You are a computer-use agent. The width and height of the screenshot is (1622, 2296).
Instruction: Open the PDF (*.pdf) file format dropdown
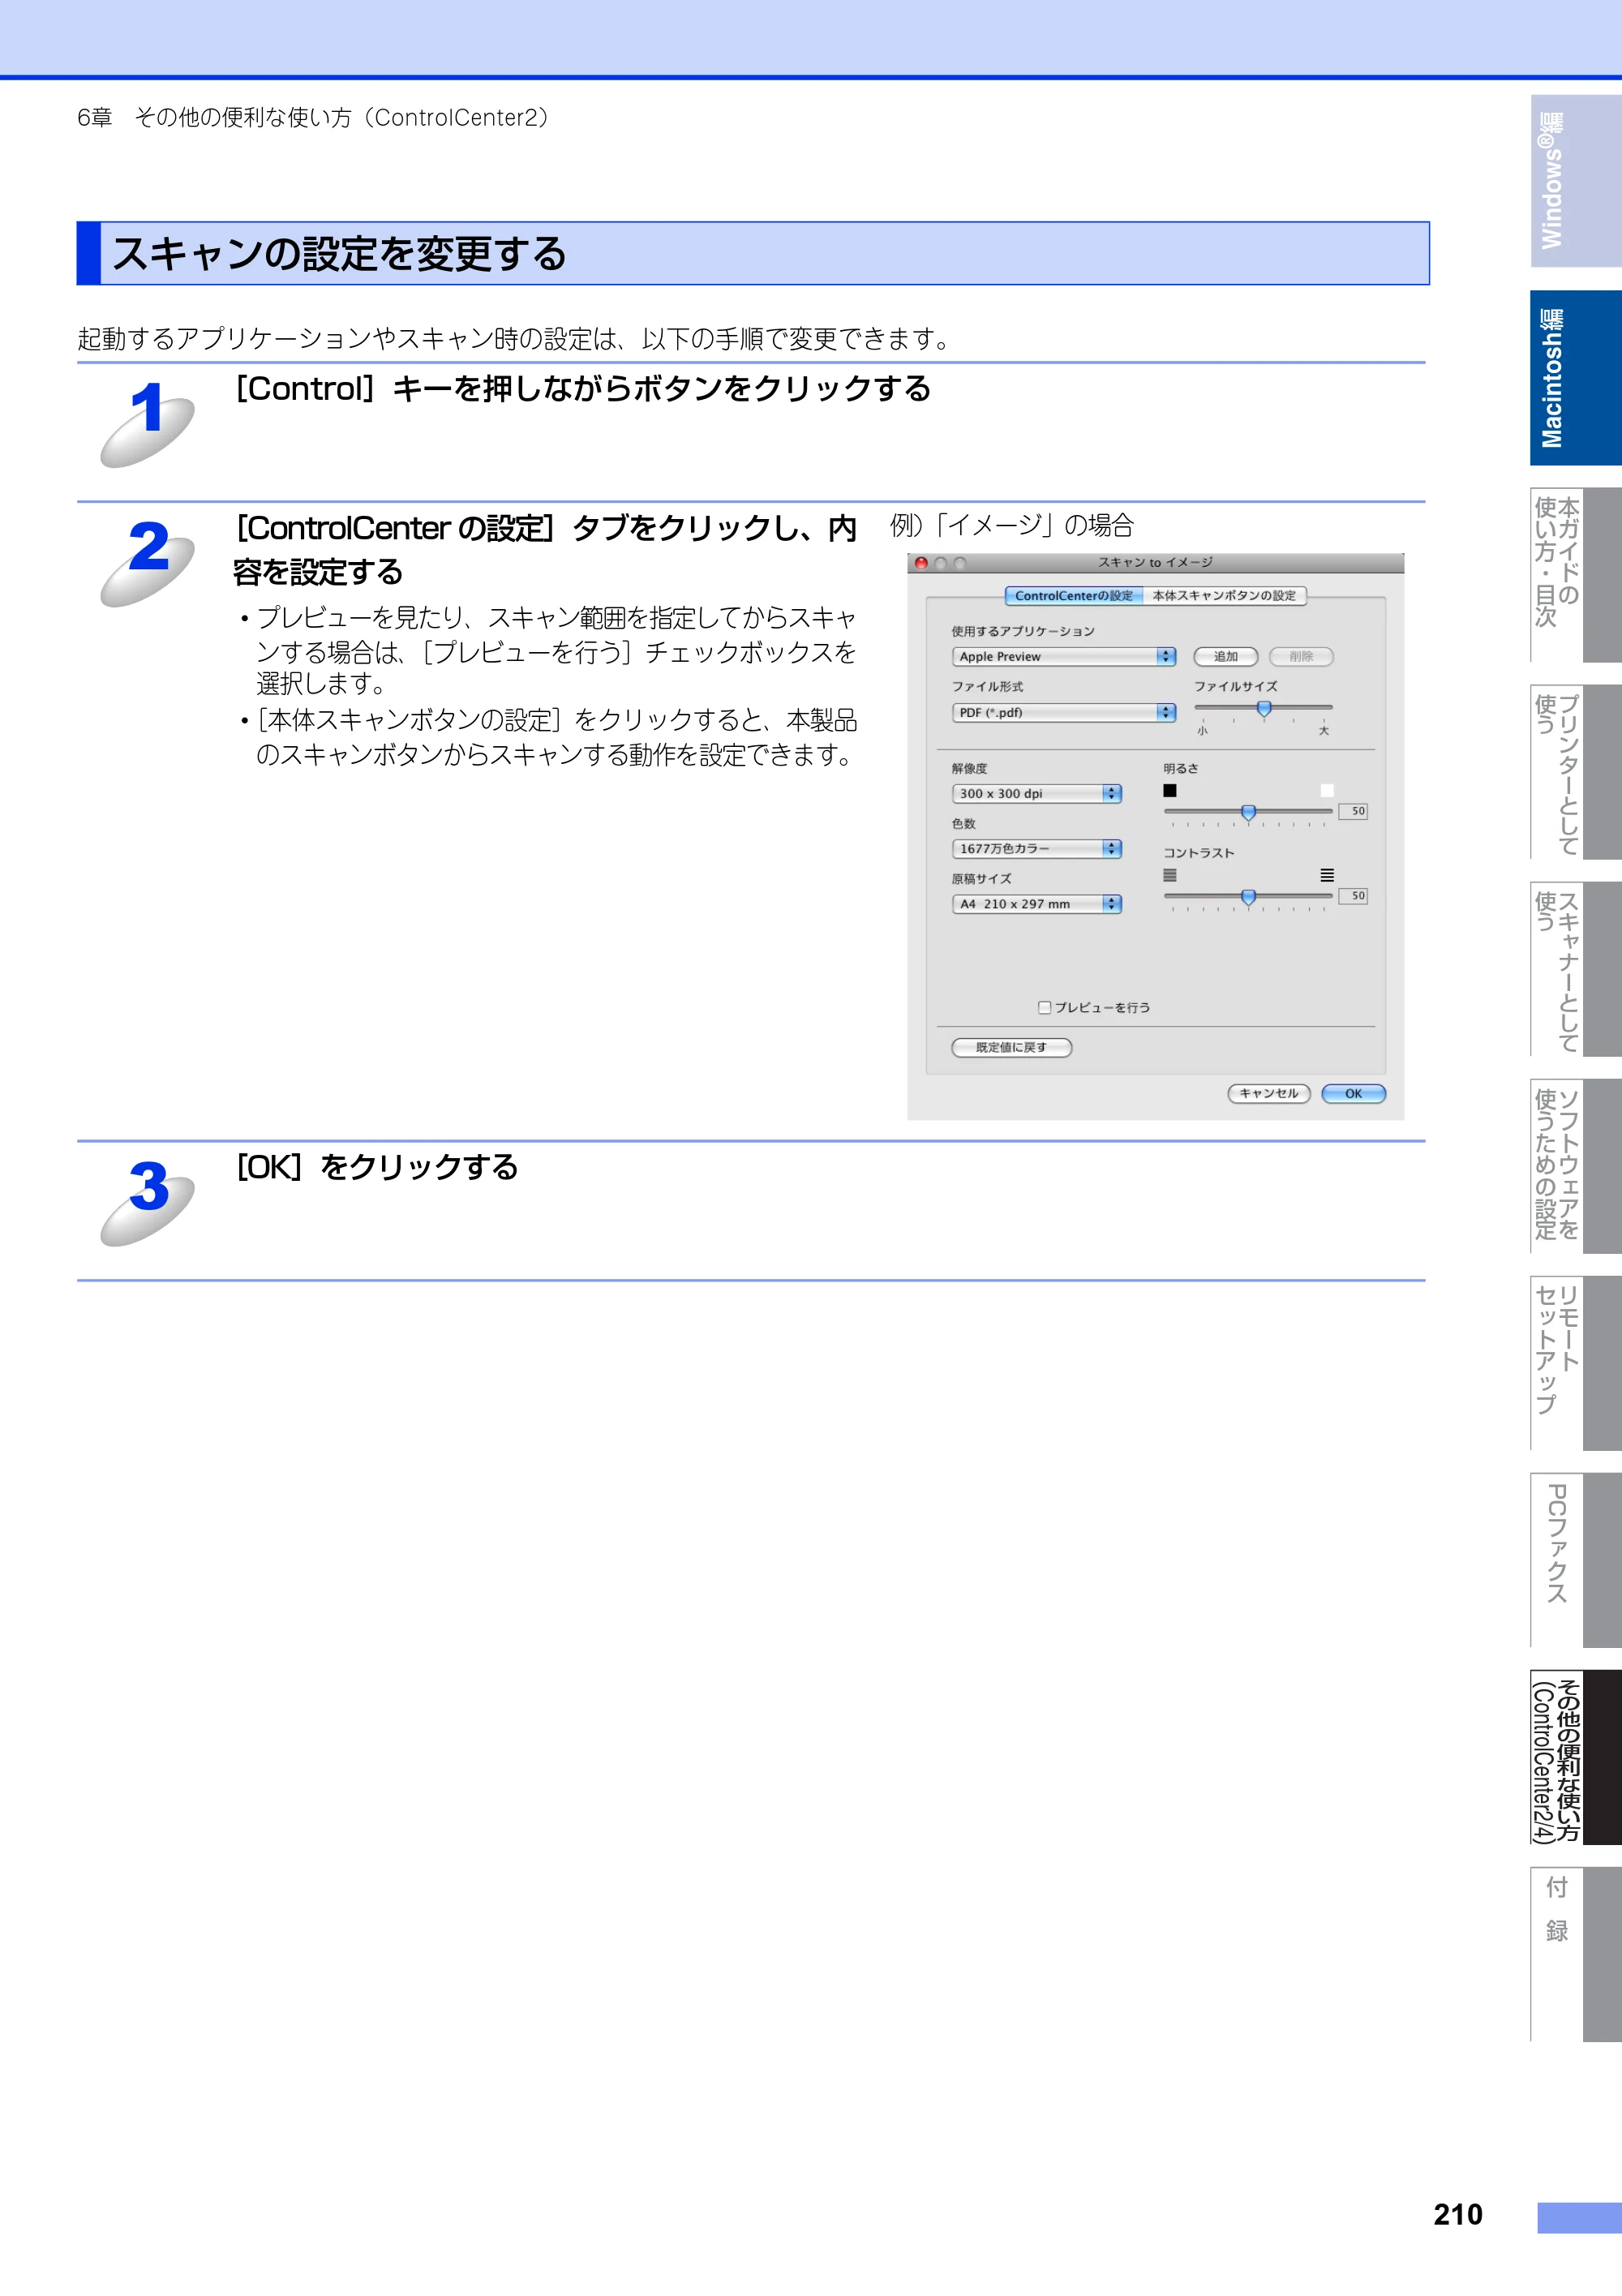tap(1063, 713)
